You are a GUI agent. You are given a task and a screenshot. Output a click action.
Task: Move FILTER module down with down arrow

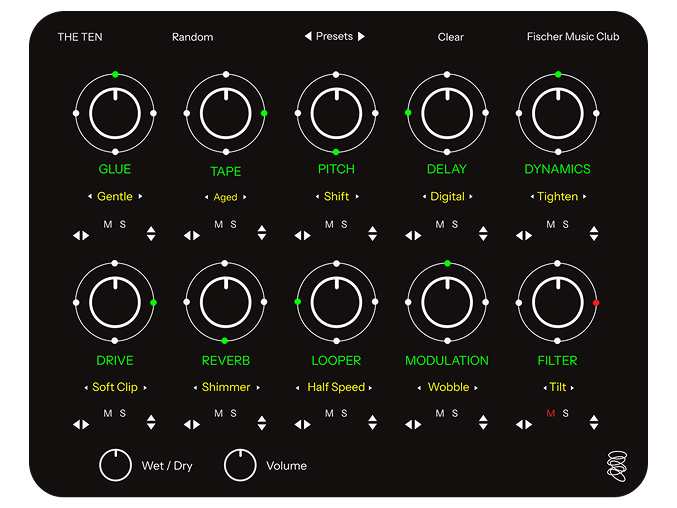[x=594, y=426]
